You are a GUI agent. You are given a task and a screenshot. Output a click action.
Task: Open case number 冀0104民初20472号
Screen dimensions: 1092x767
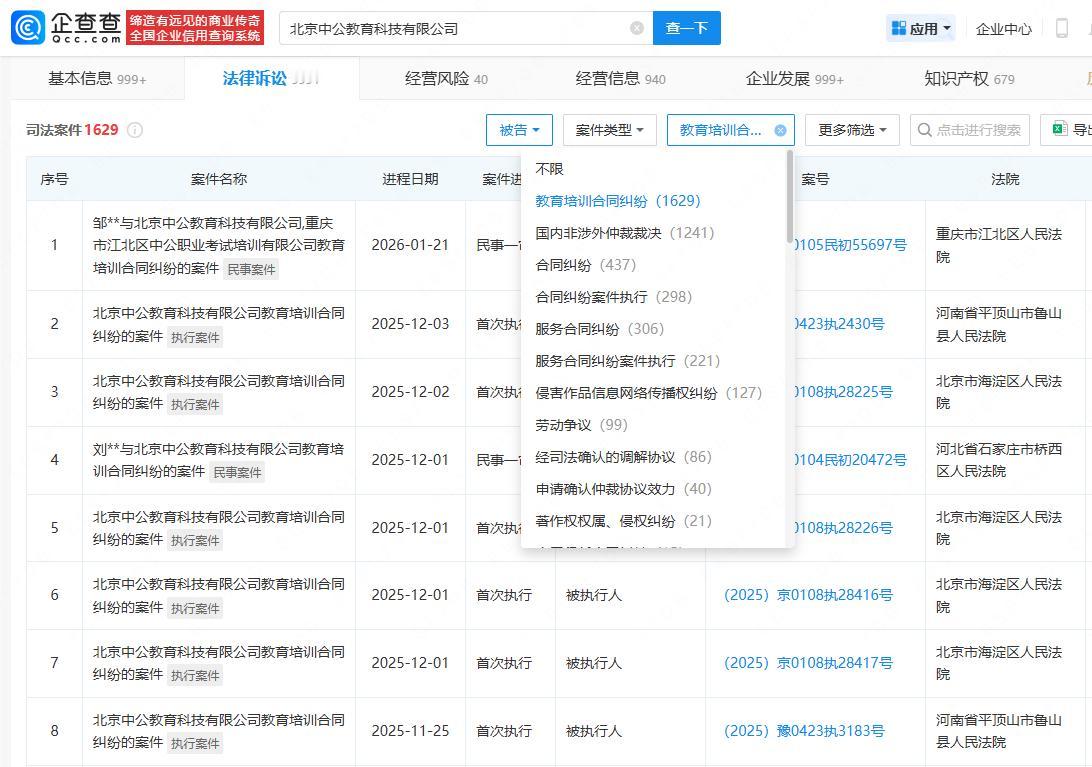click(x=850, y=460)
